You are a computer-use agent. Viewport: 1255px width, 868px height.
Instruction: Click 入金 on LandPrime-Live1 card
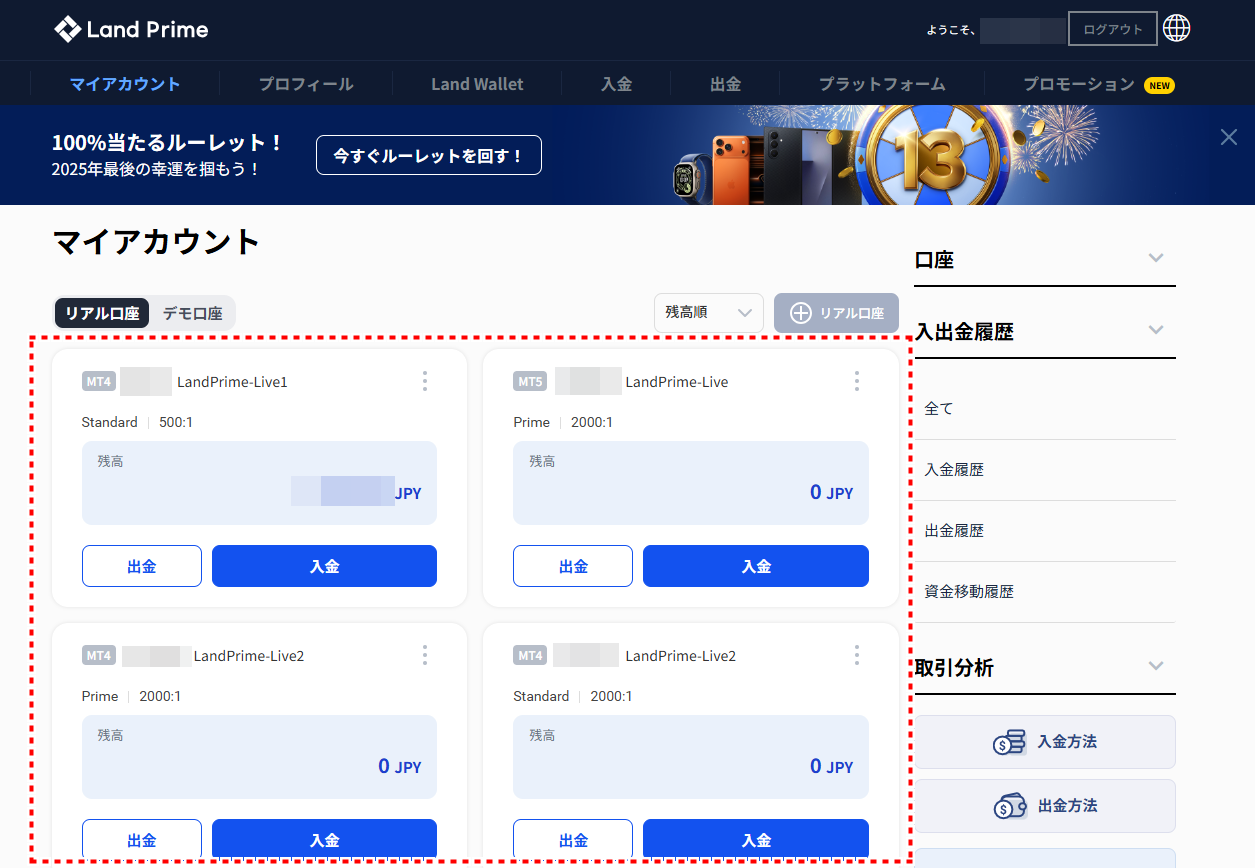click(x=324, y=566)
